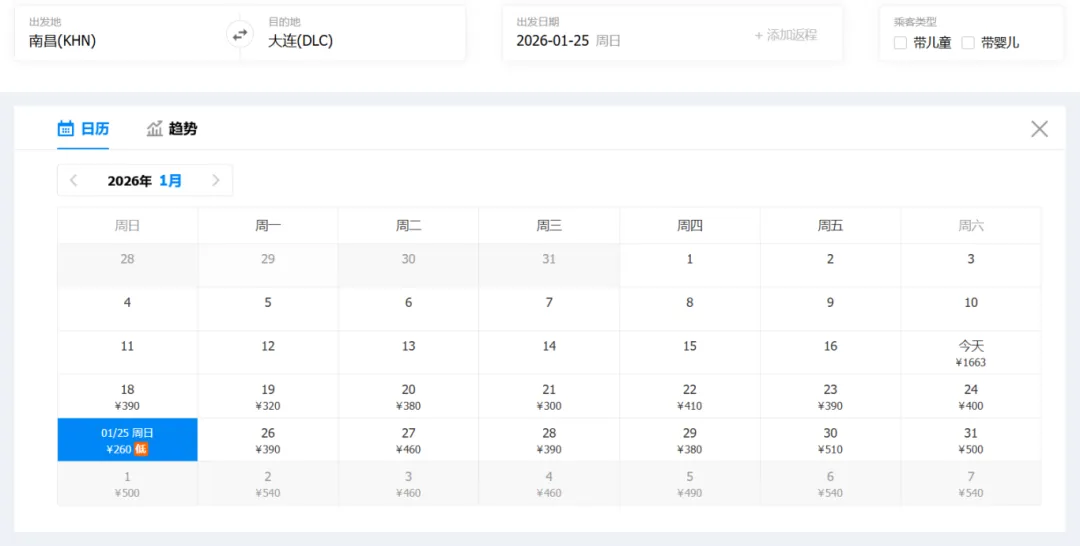Select January 31 priced ¥500
Image resolution: width=1080 pixels, height=546 pixels.
click(971, 440)
